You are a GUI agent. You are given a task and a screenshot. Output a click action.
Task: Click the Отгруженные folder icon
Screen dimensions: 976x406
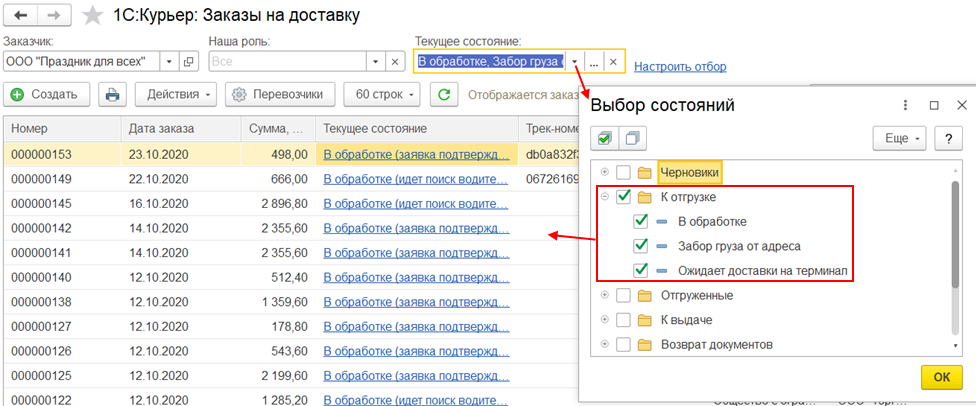(644, 295)
